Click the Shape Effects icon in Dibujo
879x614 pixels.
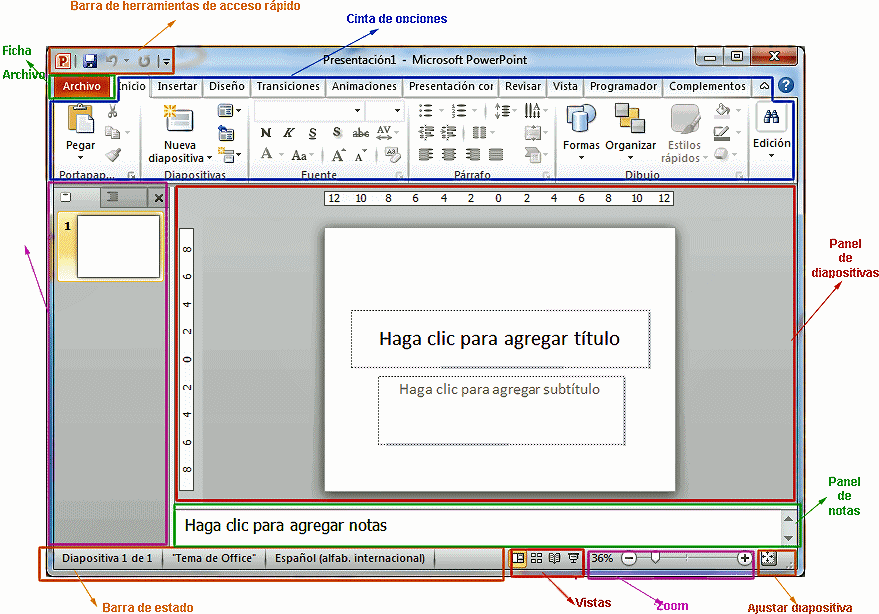click(x=721, y=154)
